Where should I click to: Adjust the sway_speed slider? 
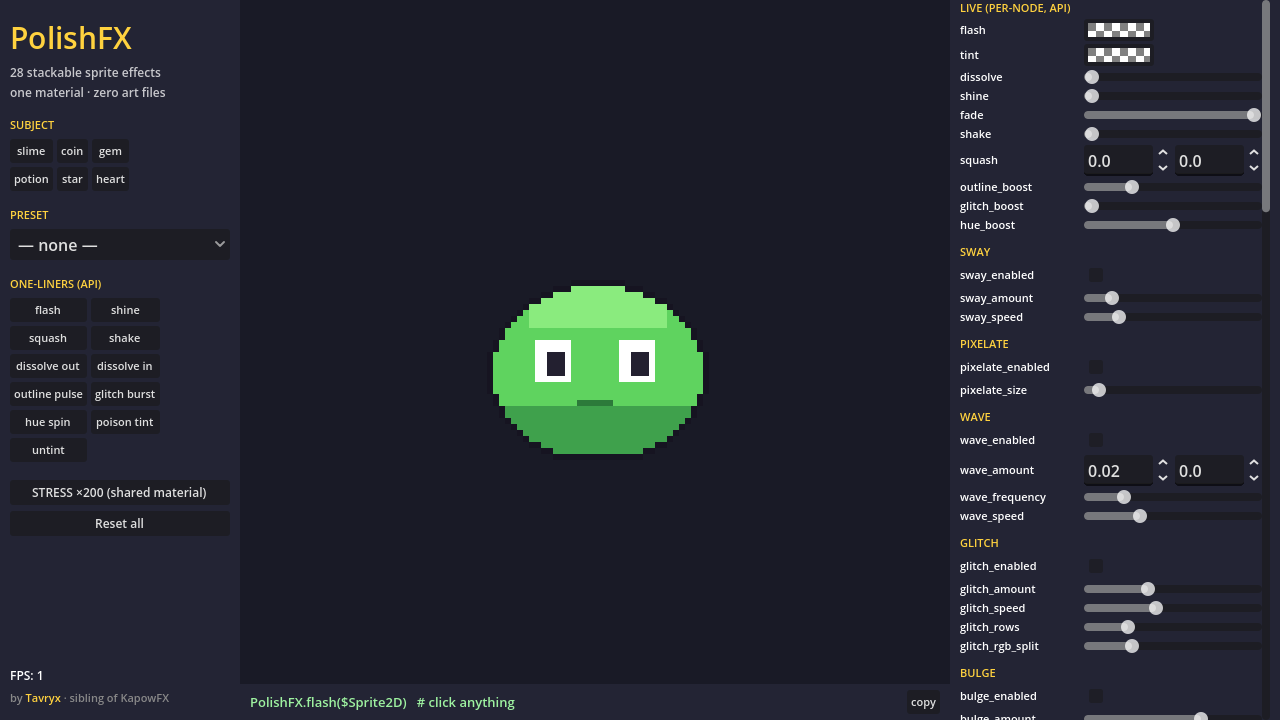pos(1172,317)
